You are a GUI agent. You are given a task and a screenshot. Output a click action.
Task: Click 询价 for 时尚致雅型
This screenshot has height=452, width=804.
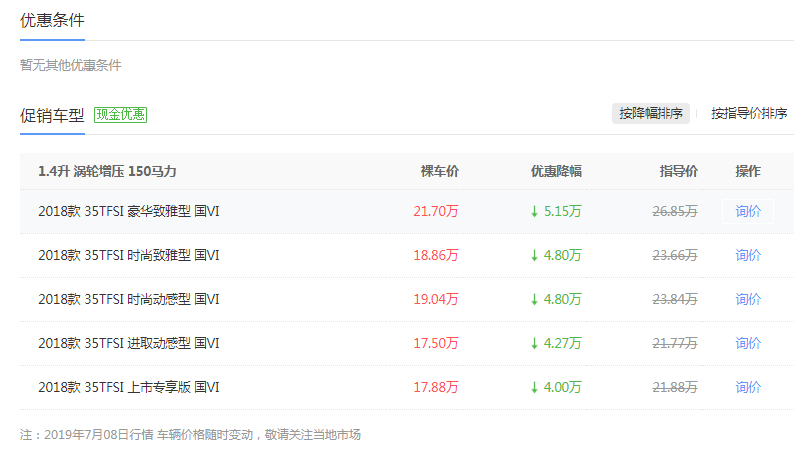[748, 255]
